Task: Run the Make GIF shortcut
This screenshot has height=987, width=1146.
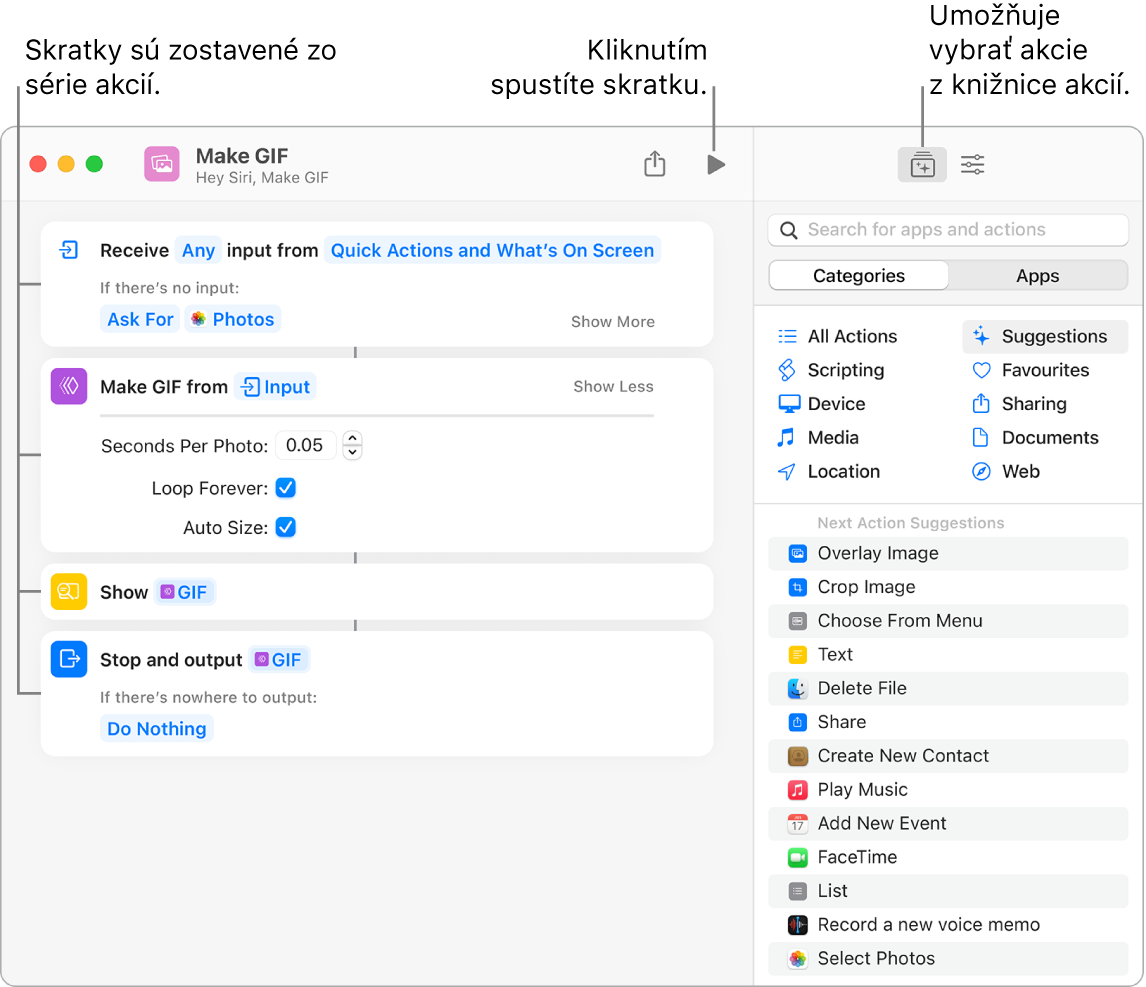Action: tap(715, 165)
